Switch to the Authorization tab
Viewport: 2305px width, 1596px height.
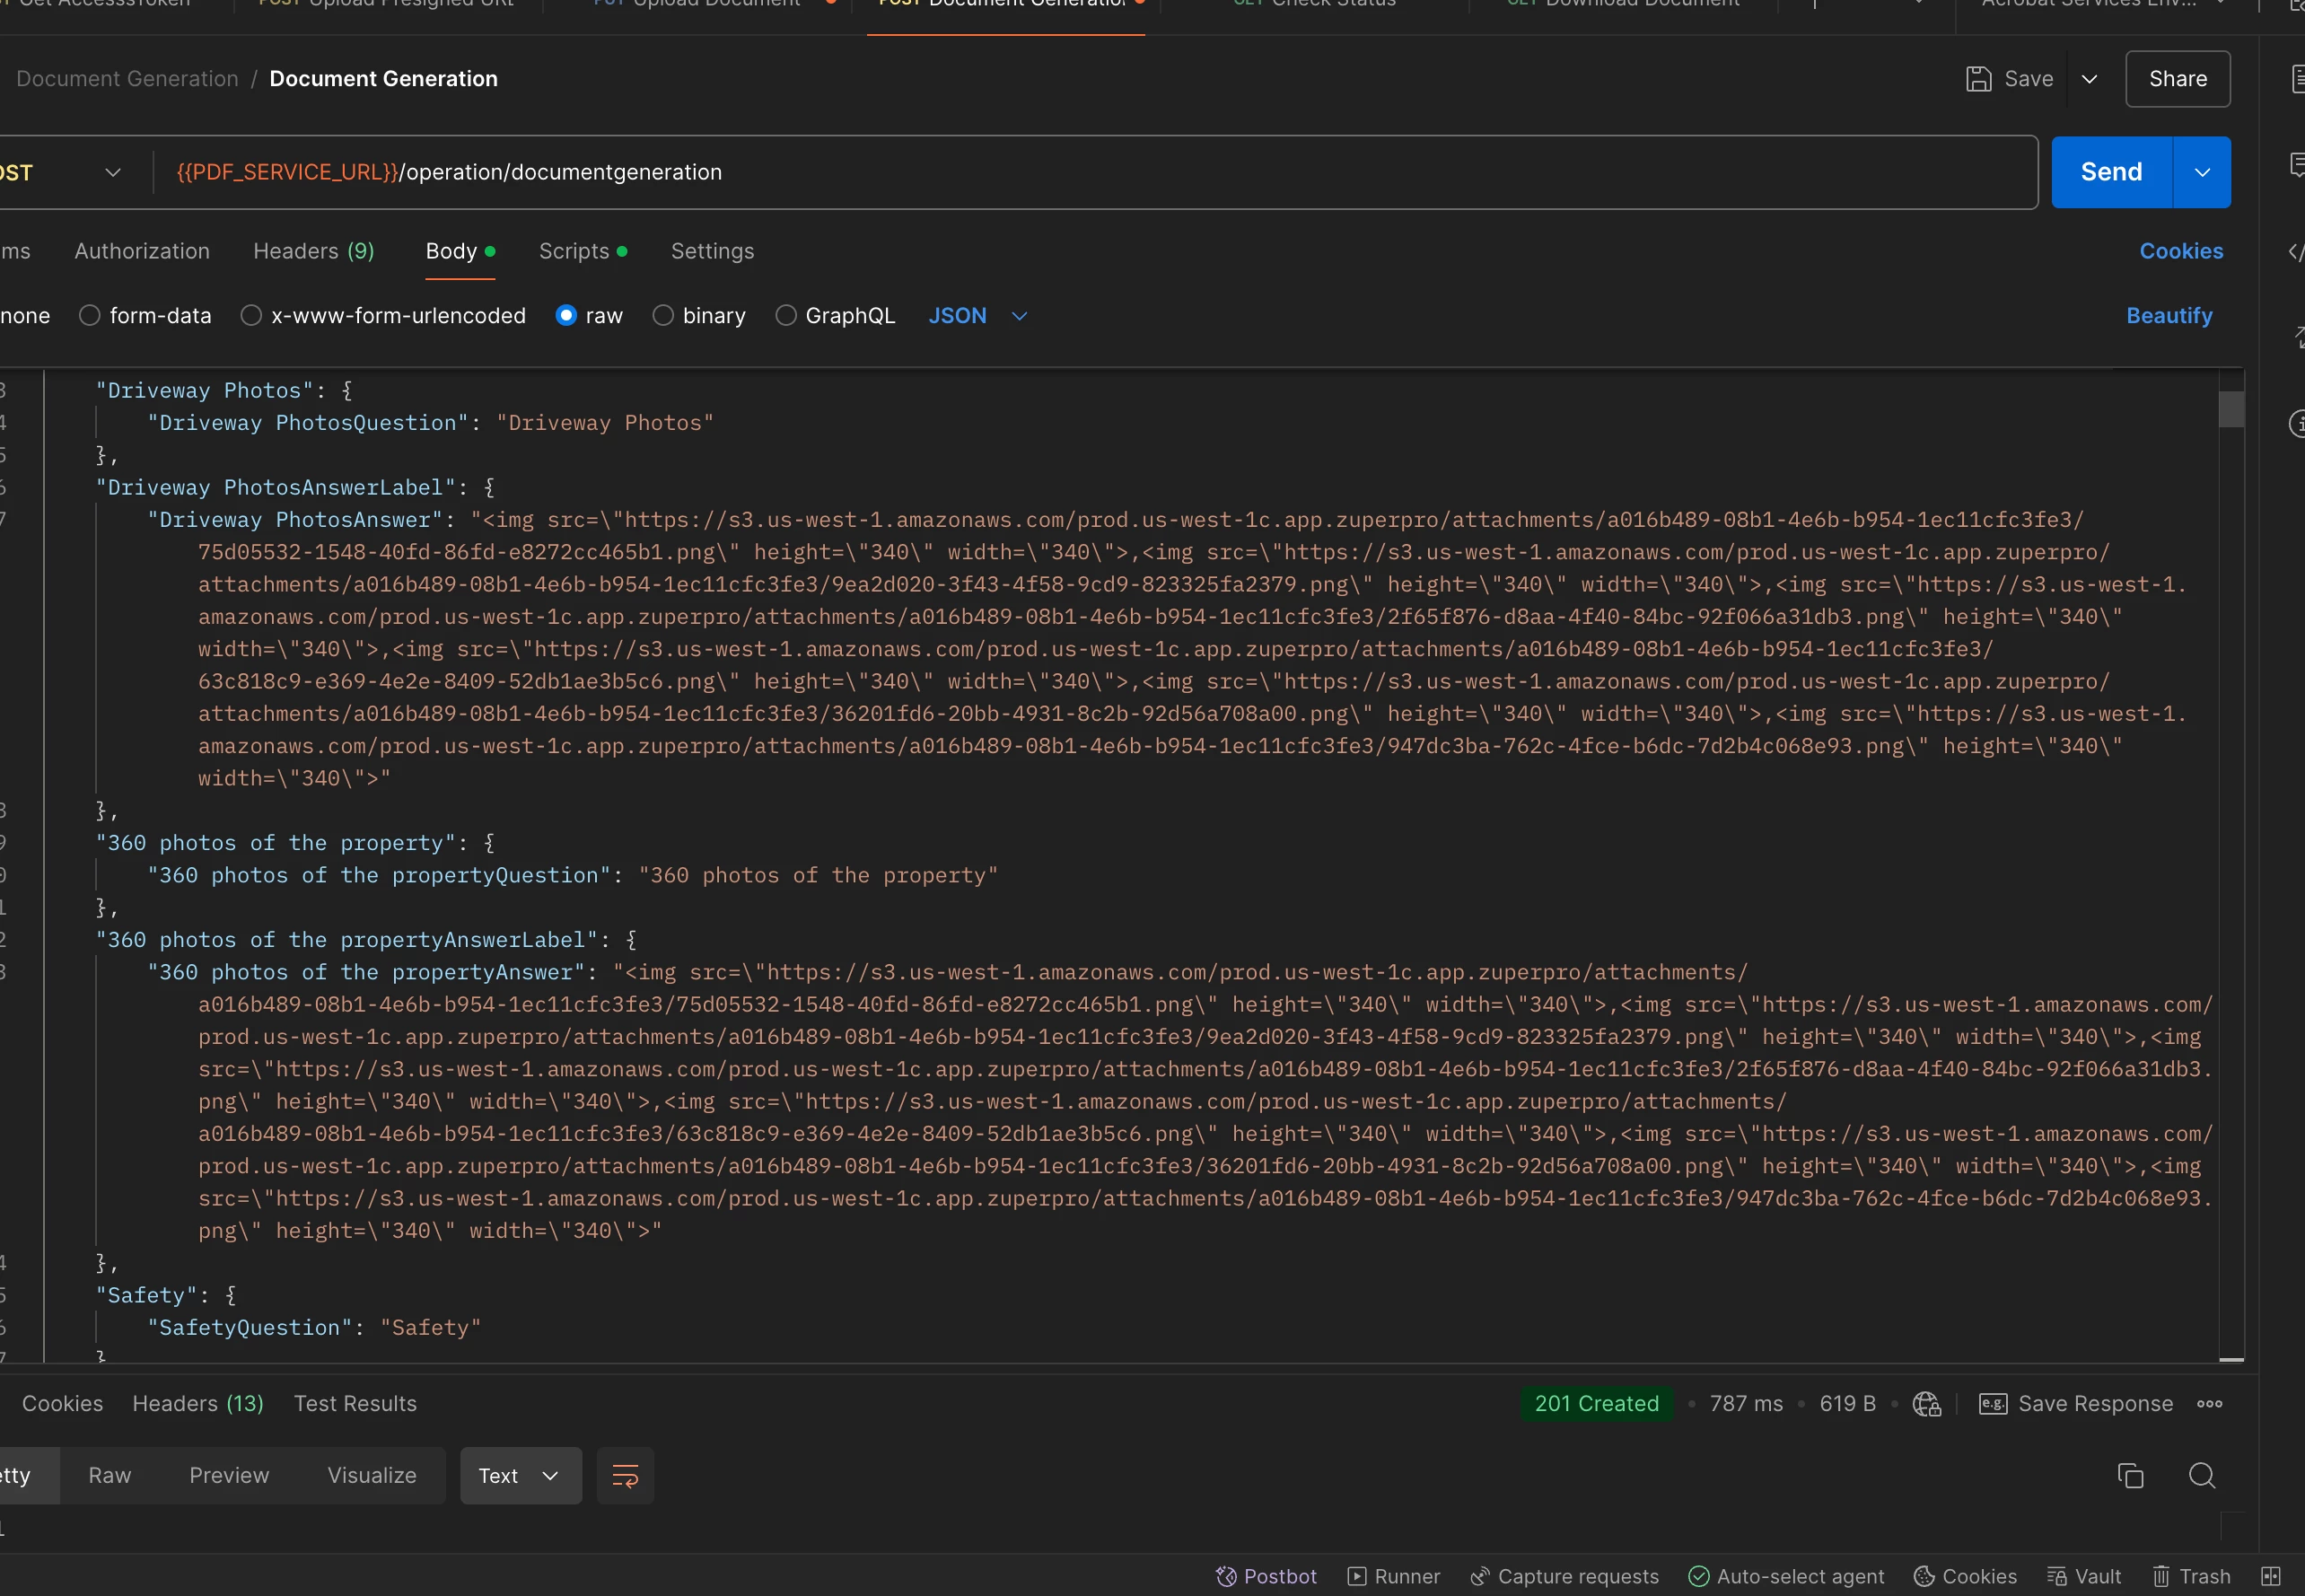click(142, 251)
